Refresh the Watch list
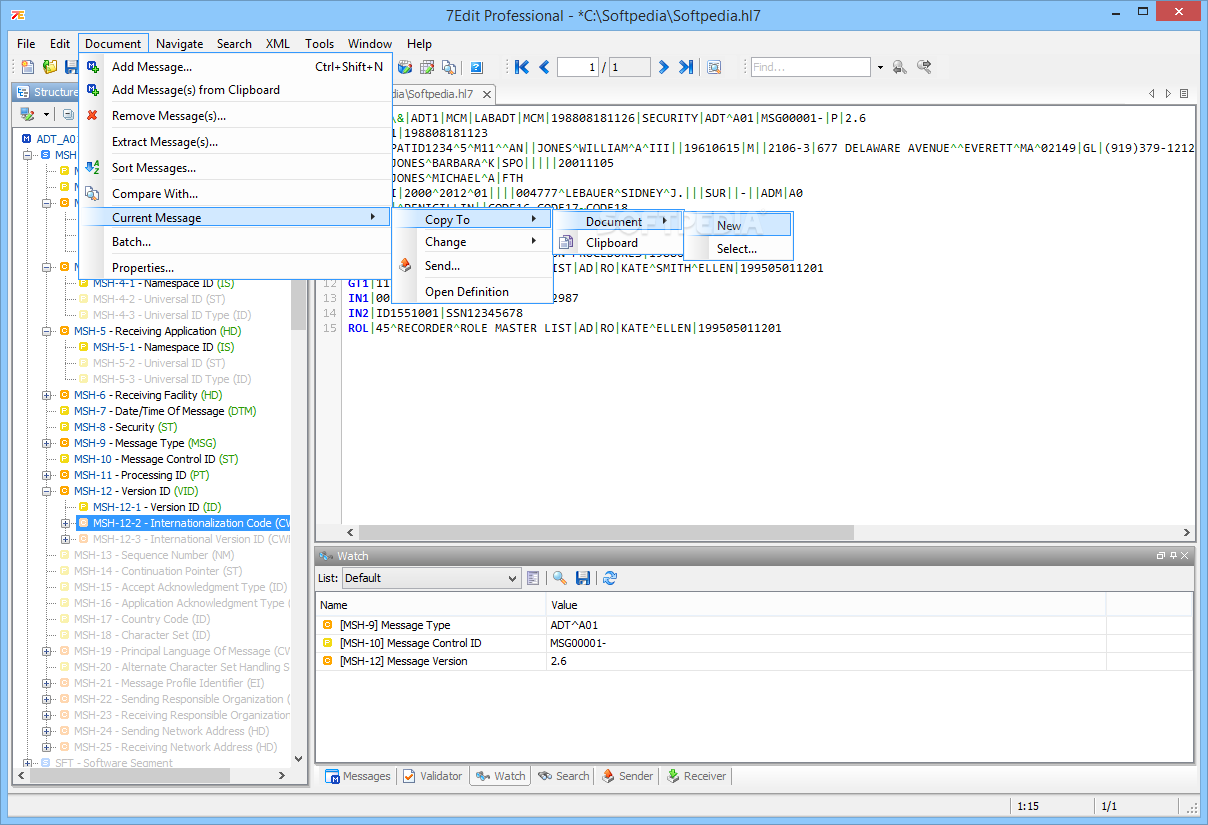The height and width of the screenshot is (825, 1208). click(x=610, y=578)
